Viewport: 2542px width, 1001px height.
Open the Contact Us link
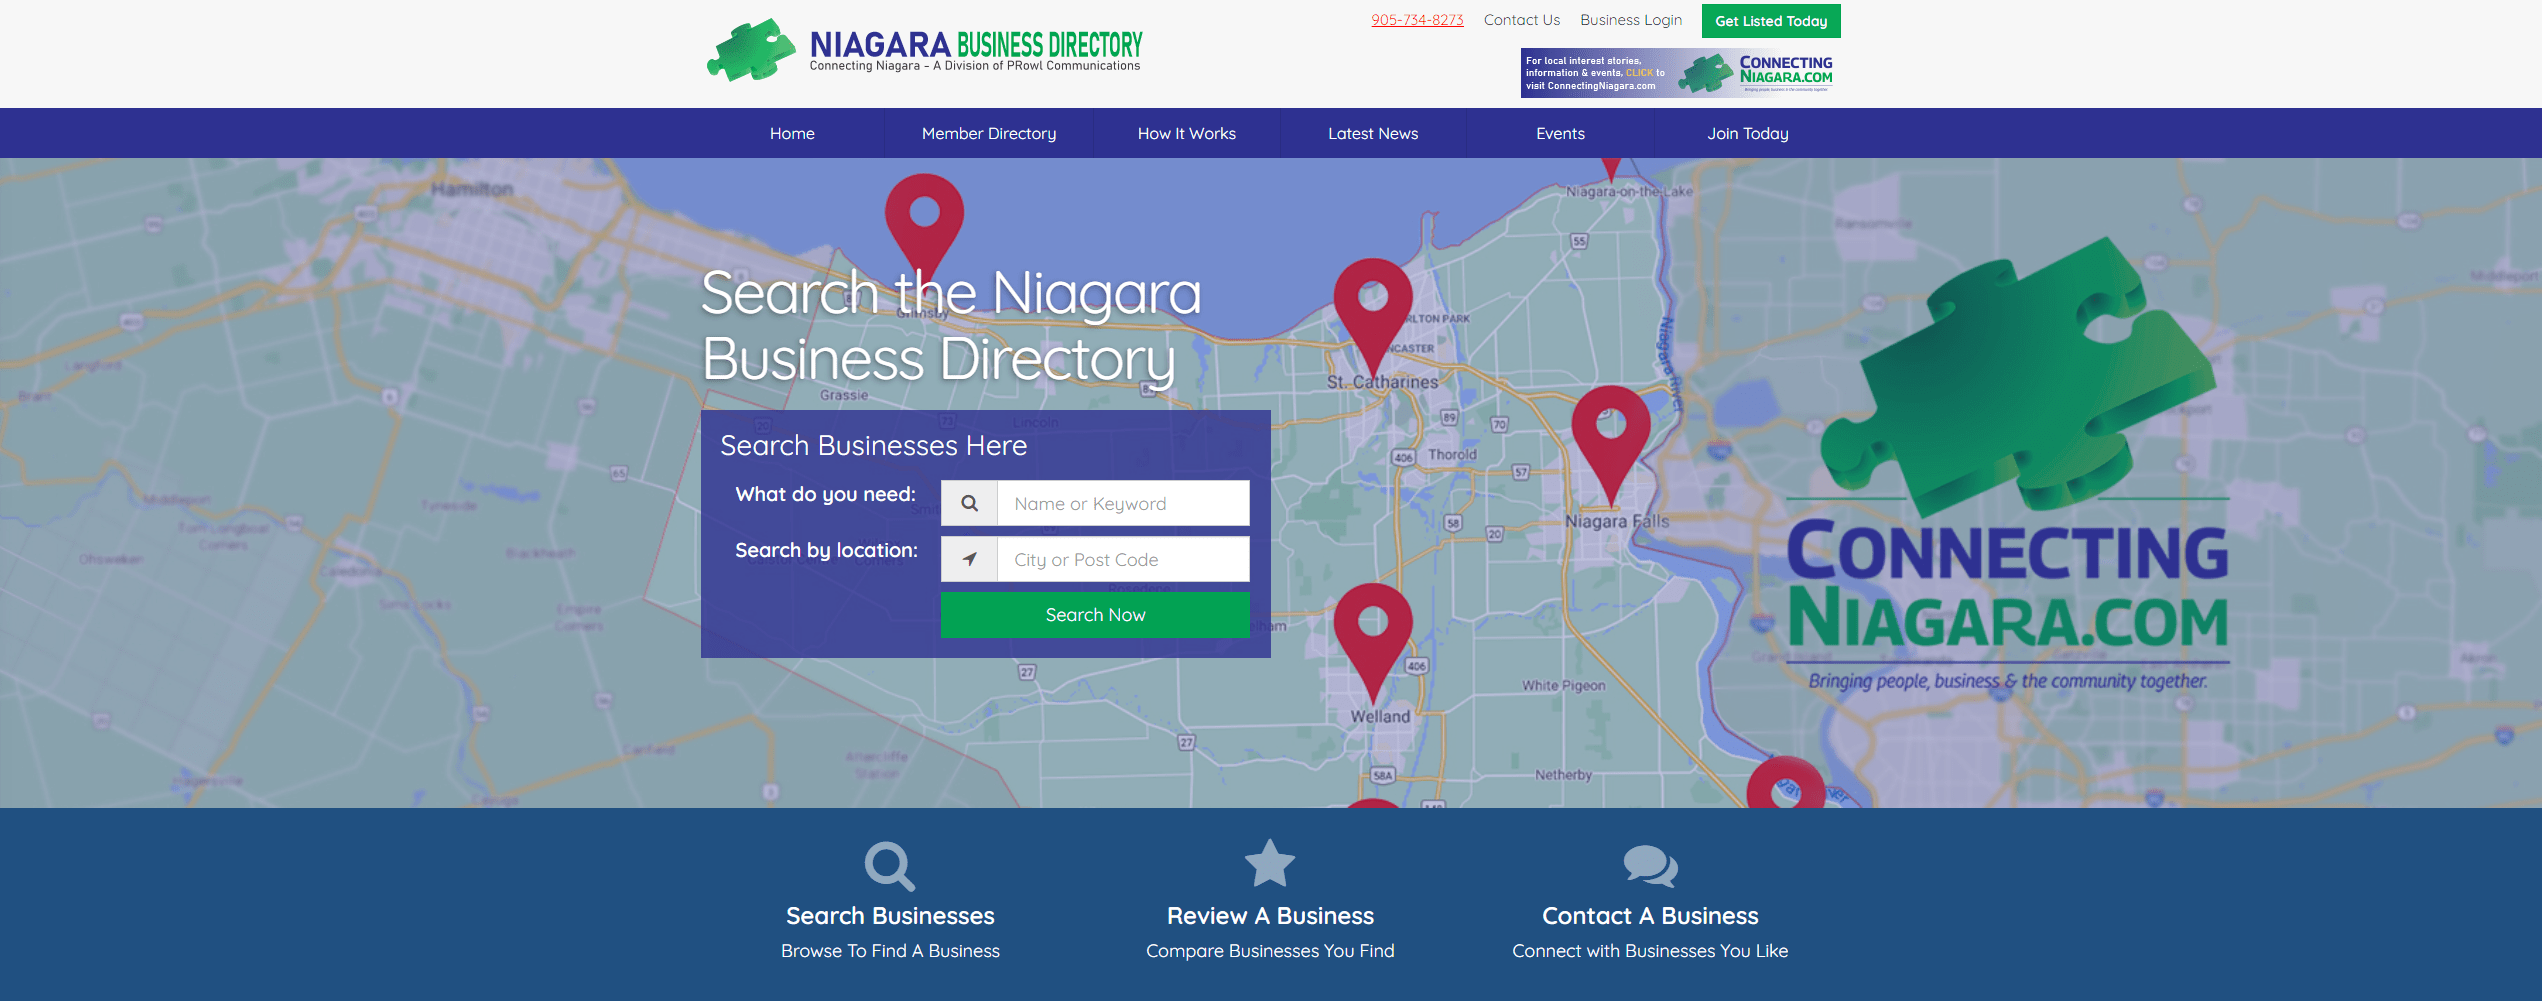point(1522,20)
